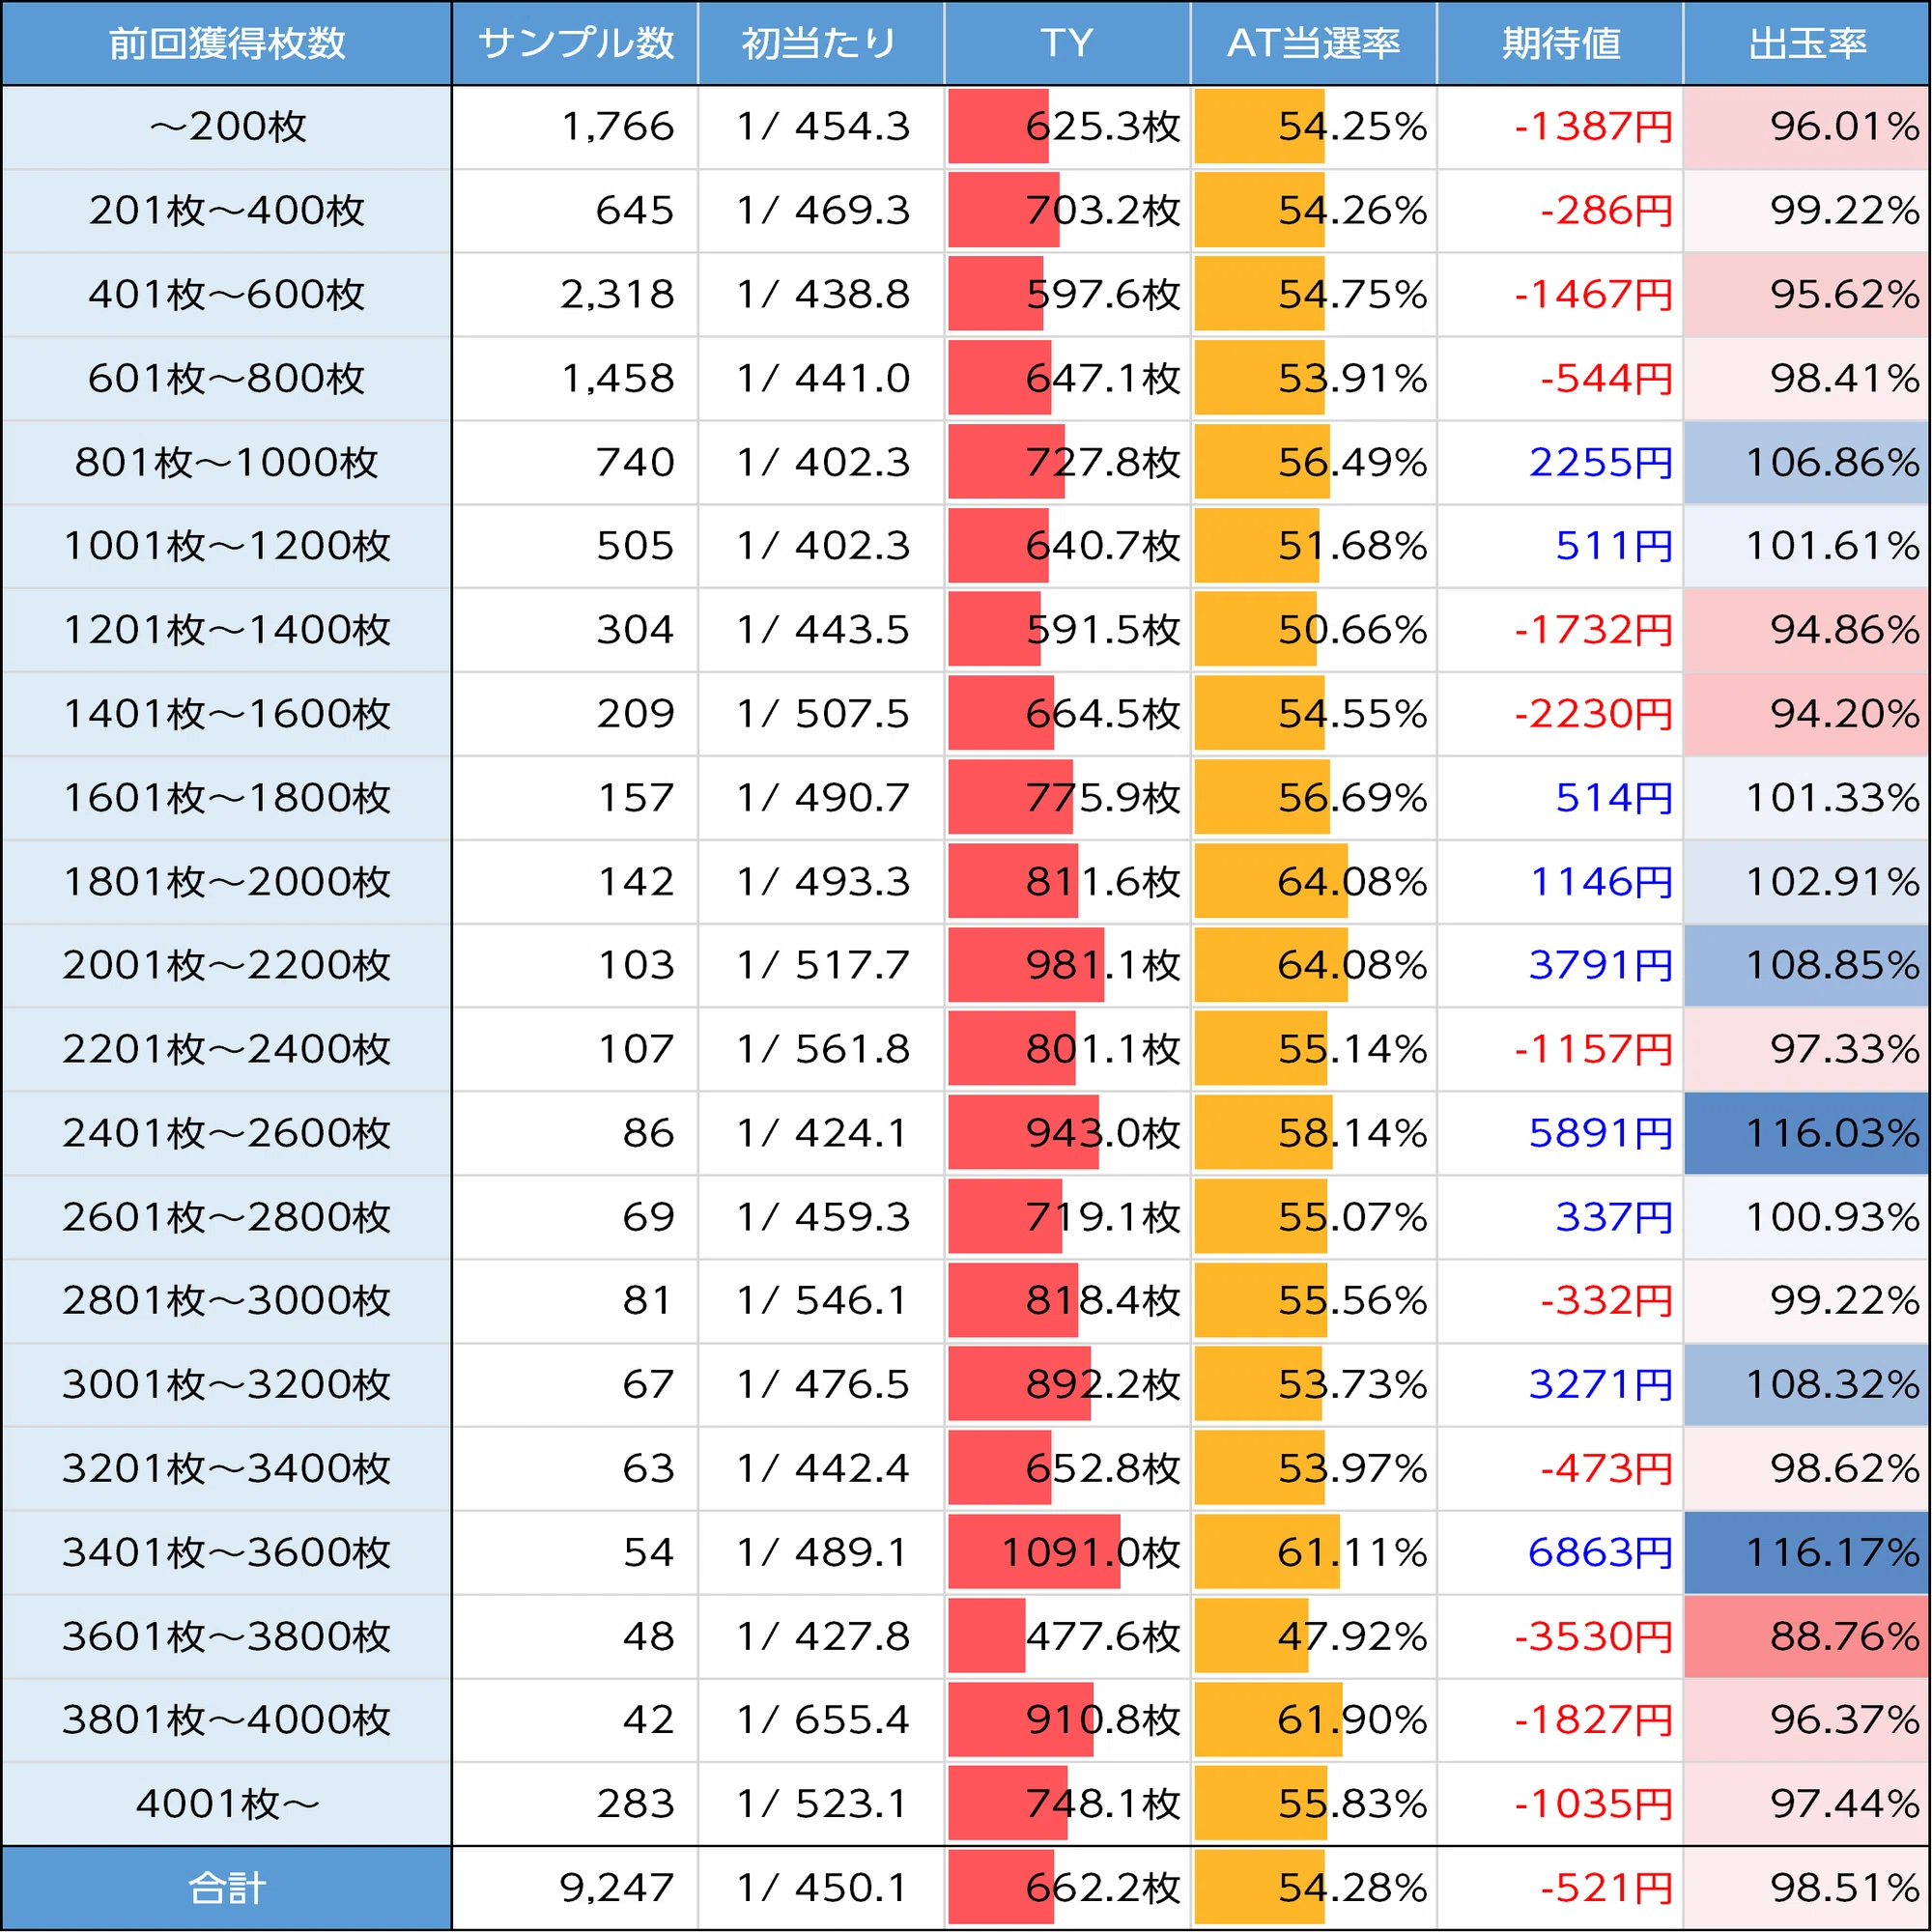Click the 初当たり column header

tap(821, 43)
